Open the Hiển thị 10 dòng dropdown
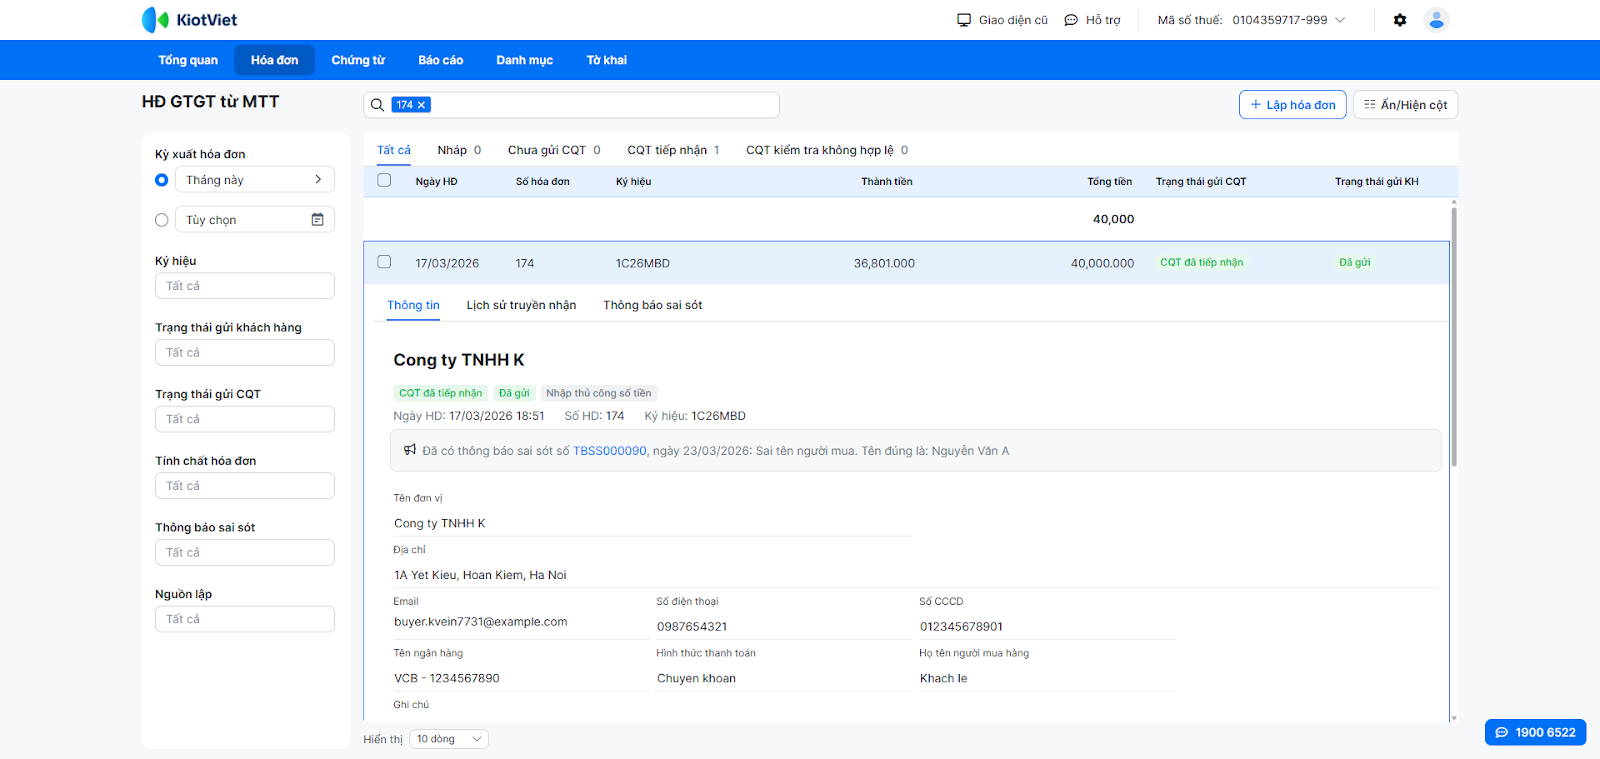This screenshot has height=759, width=1600. click(x=448, y=739)
